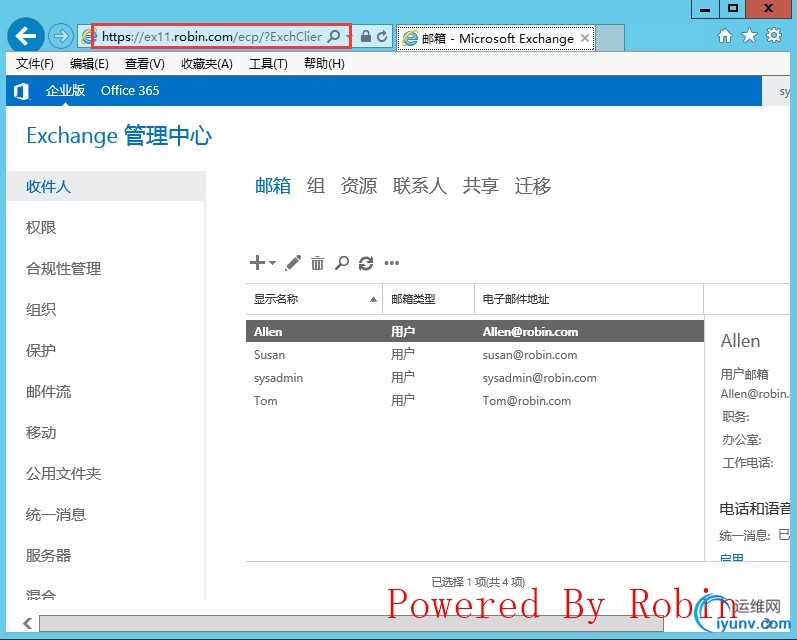Click the browser Forward arrow button

coord(60,36)
